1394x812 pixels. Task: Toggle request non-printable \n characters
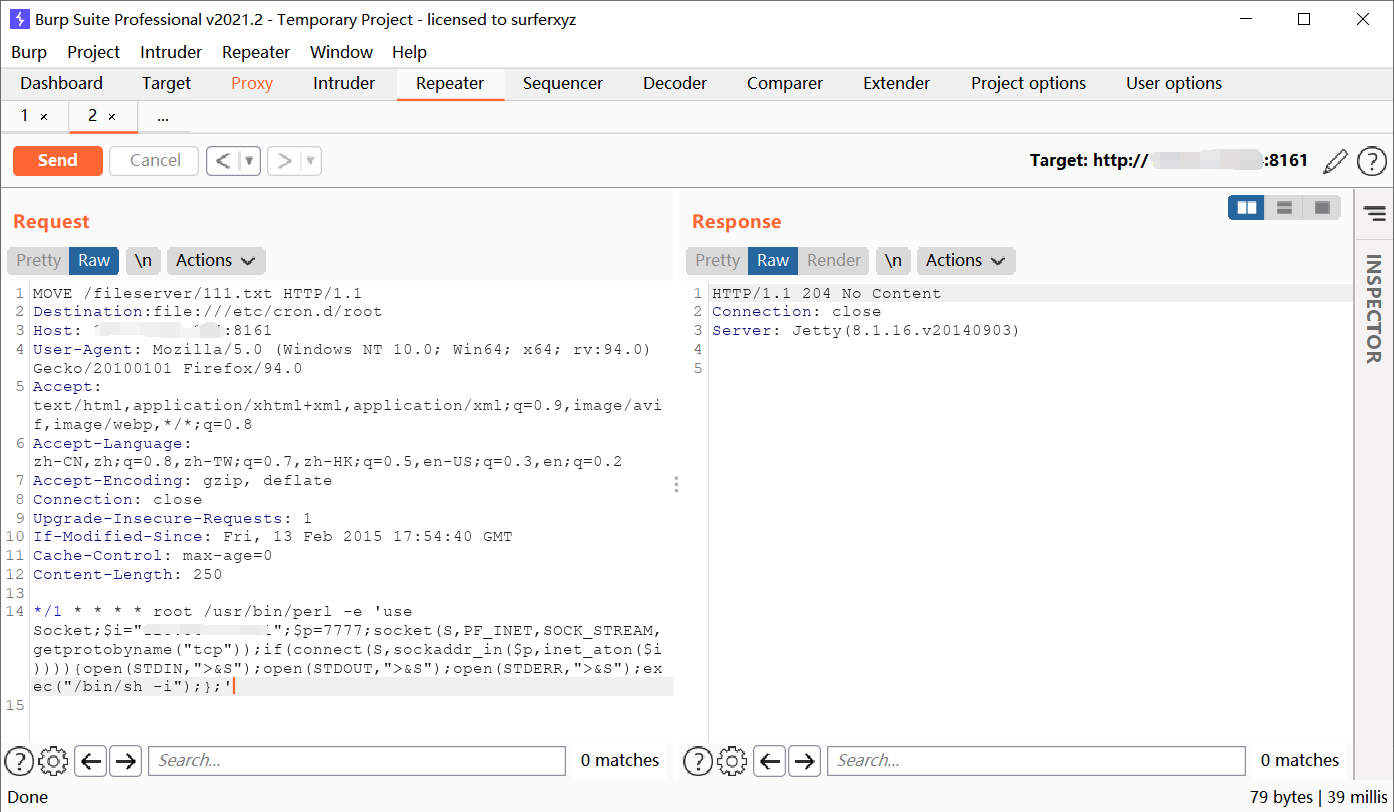(x=144, y=261)
